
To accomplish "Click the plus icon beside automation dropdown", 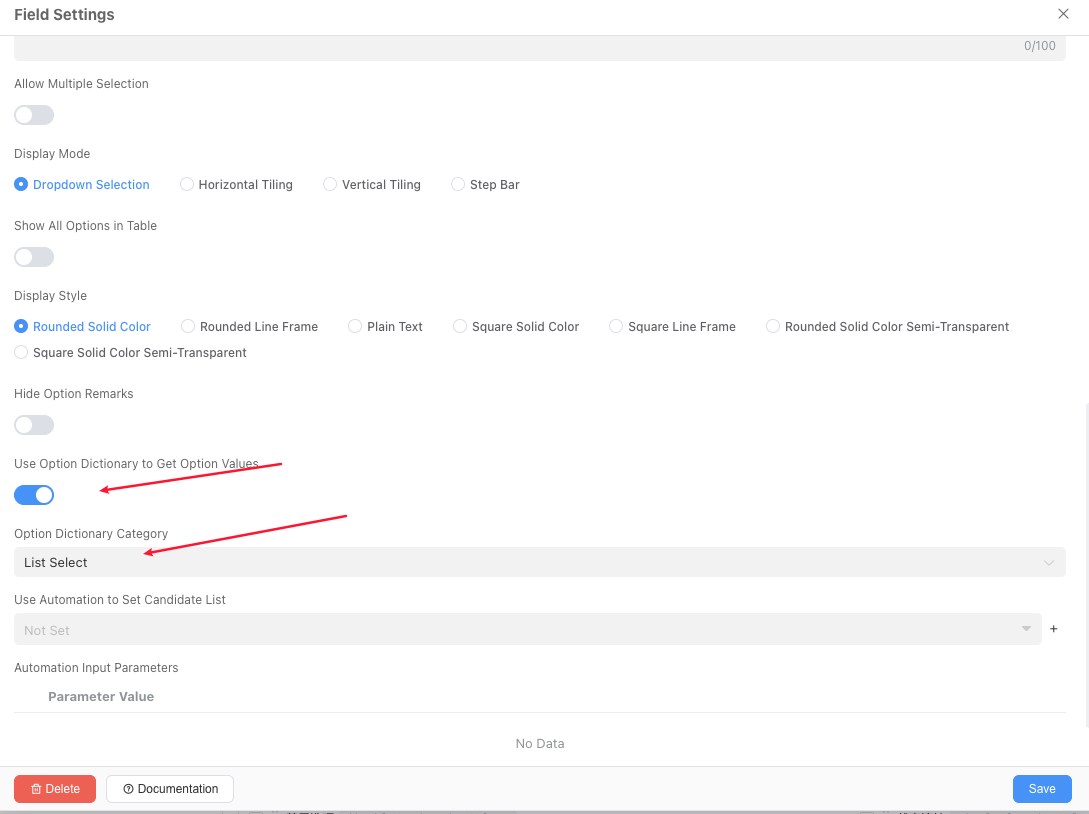I will (x=1053, y=629).
